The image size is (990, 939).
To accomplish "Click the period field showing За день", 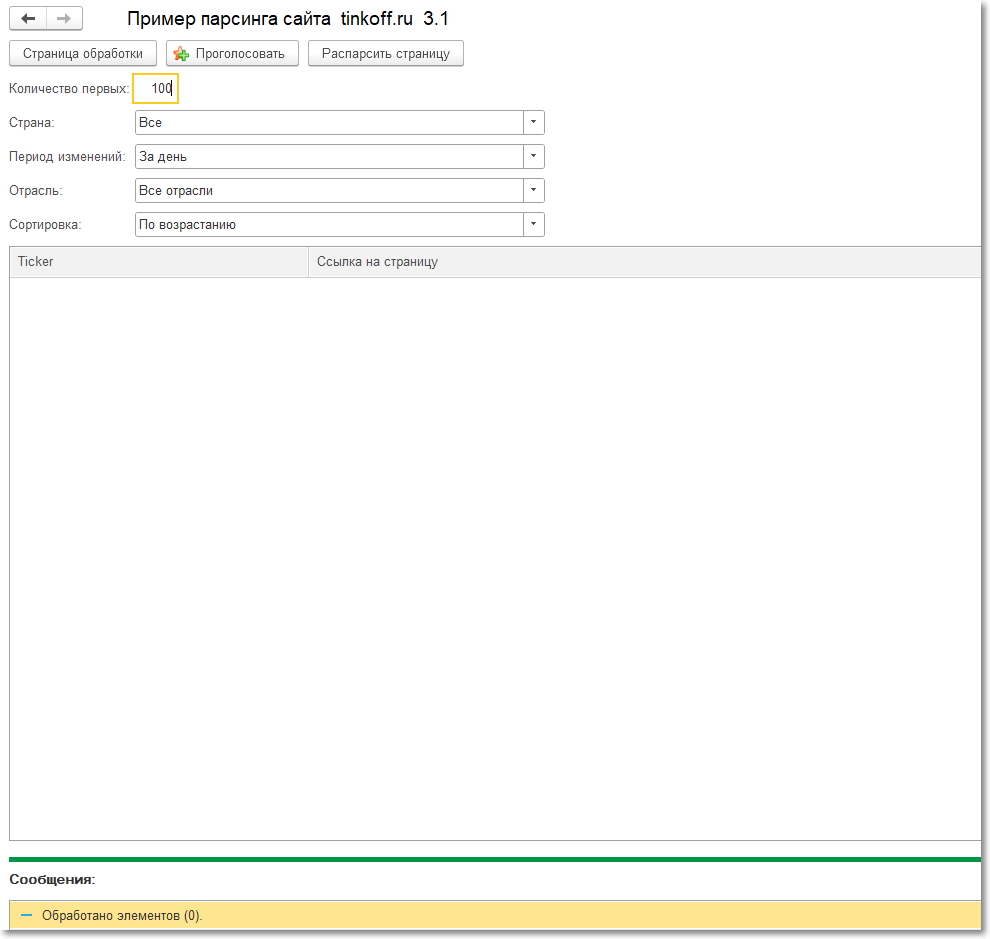I will [330, 157].
